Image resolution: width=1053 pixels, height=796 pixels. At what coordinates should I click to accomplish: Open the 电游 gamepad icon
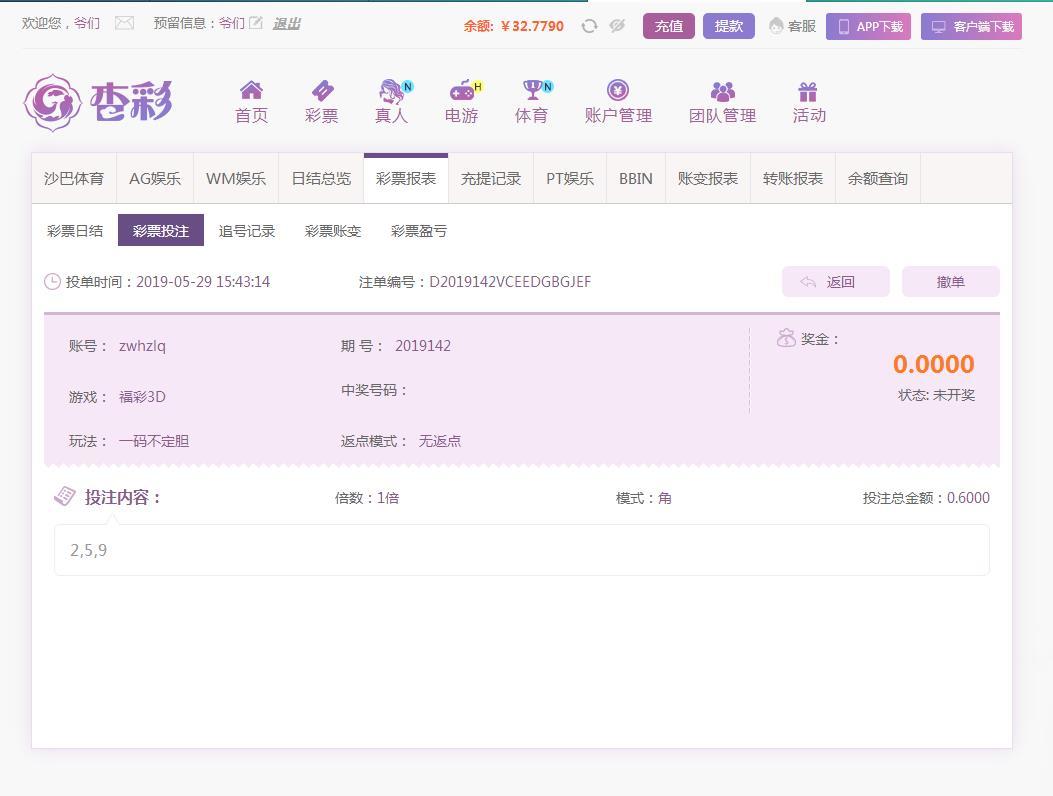(461, 91)
